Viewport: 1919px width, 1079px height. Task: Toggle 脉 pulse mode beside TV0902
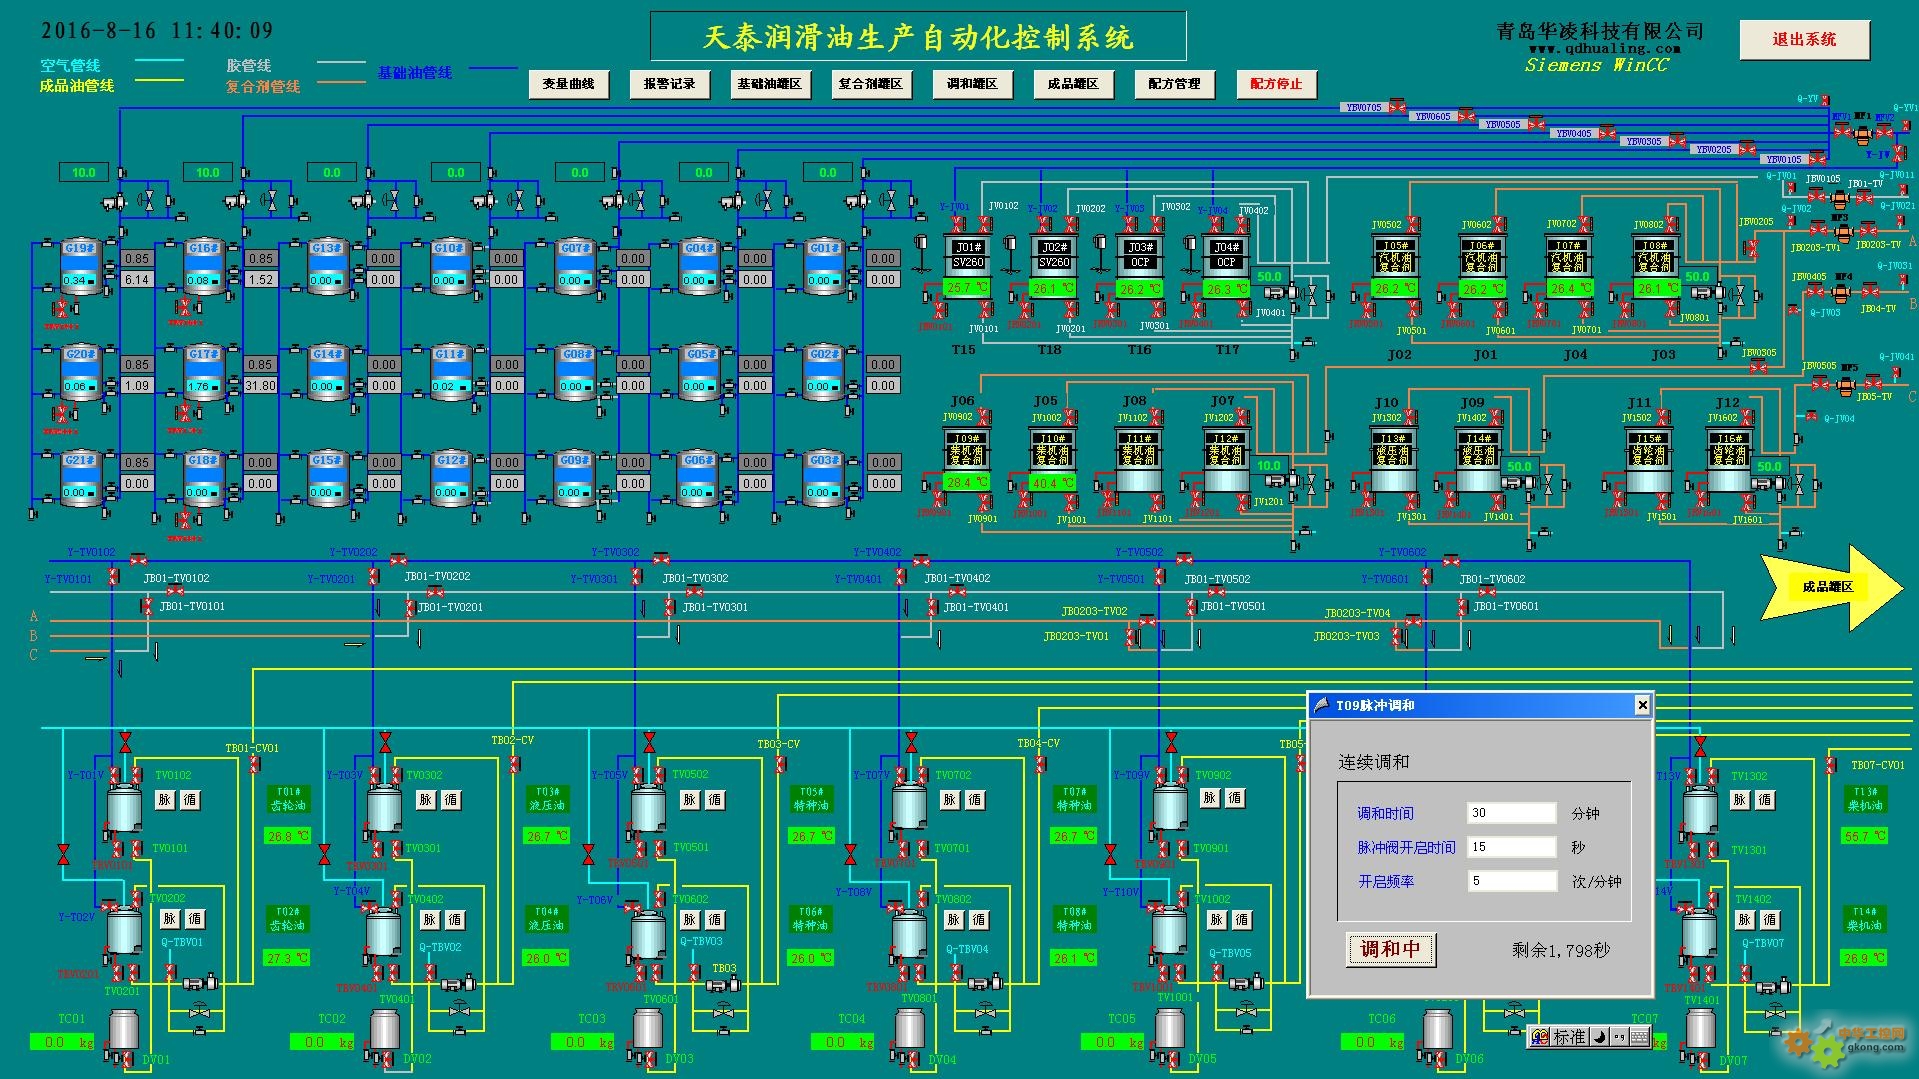point(1210,798)
